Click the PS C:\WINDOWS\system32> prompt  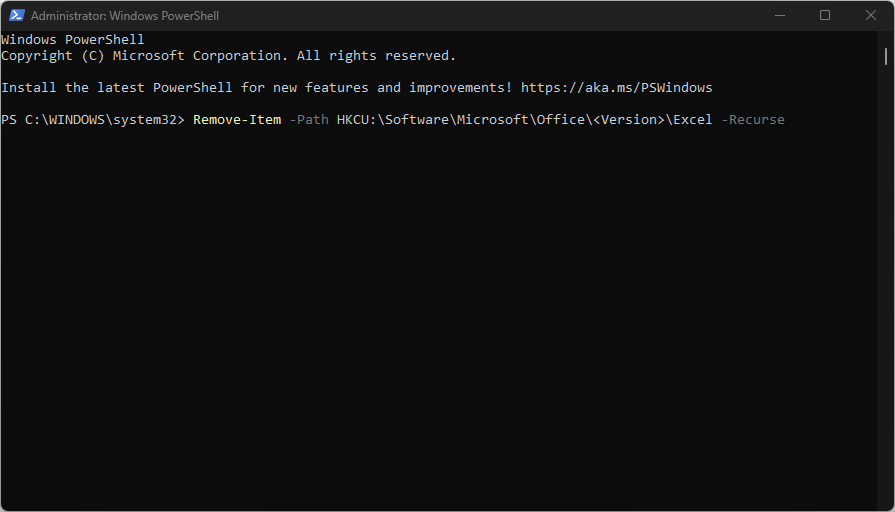coord(93,120)
